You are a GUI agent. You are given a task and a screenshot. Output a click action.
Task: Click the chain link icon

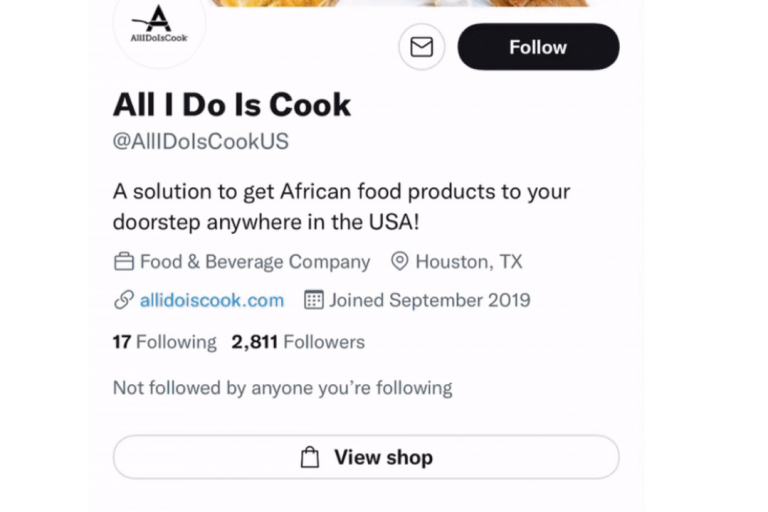(124, 300)
